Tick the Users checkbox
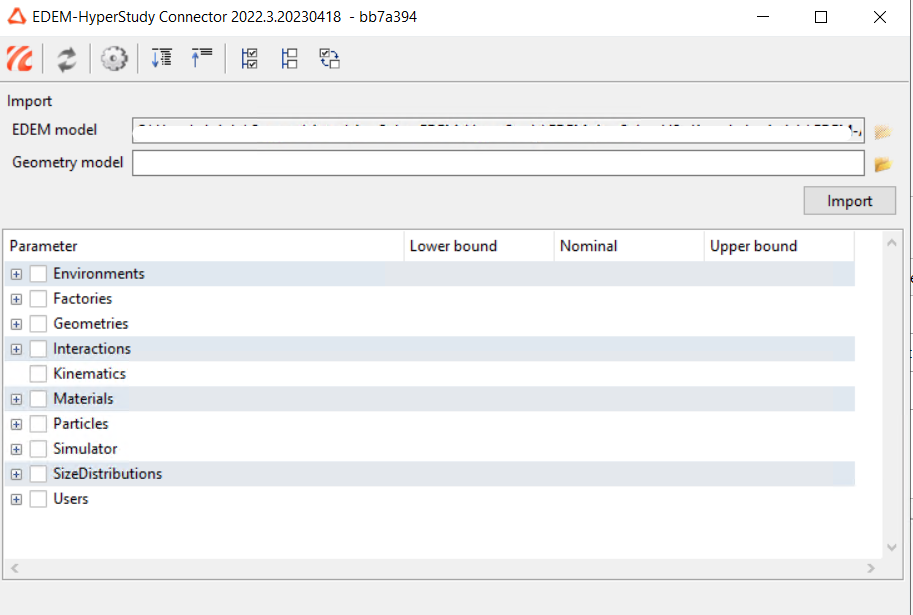This screenshot has height=615, width=913. click(x=38, y=499)
